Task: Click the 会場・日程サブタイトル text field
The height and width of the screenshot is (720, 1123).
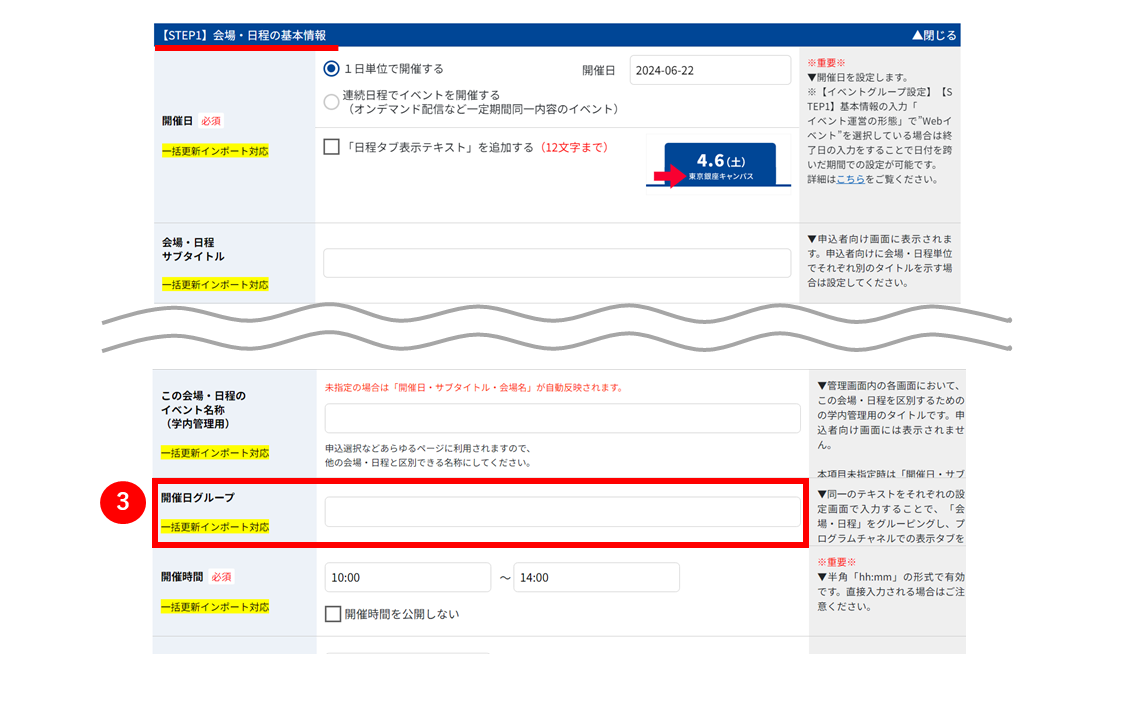Action: coord(557,263)
